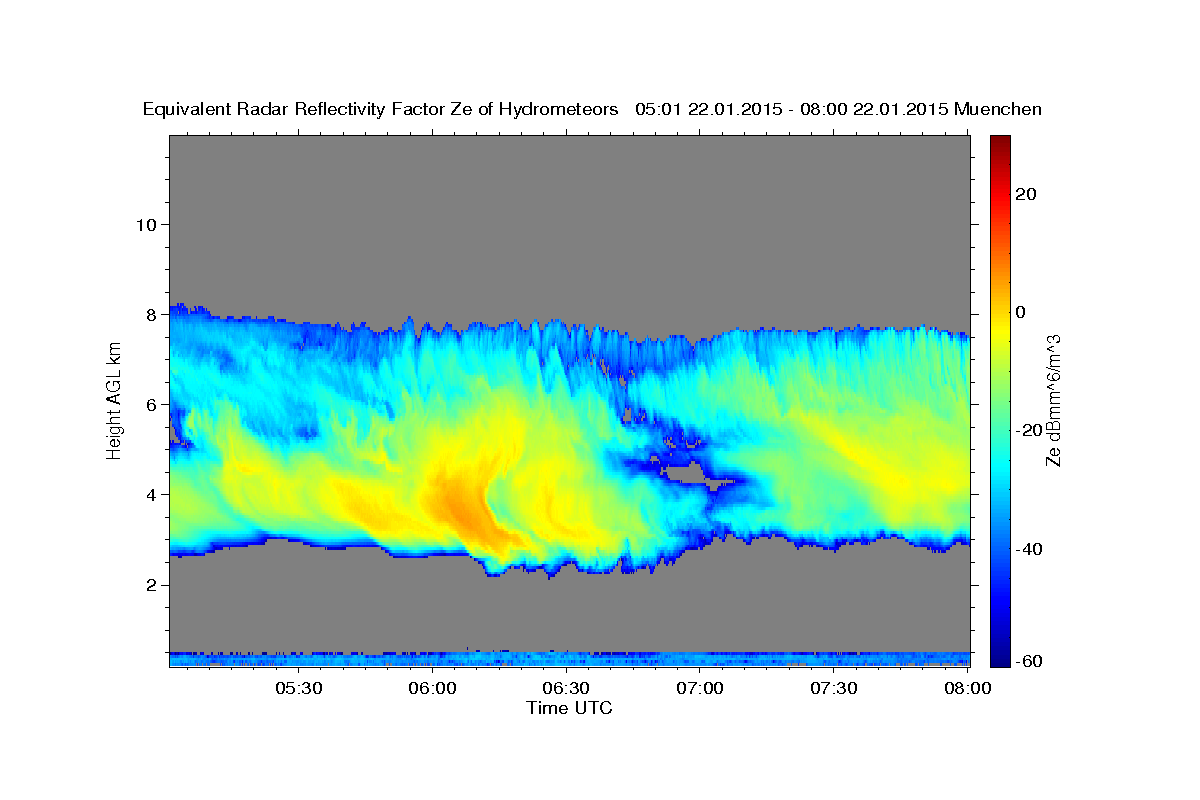1200x800 pixels.
Task: Click the 'Height AGL km' axis label
Action: pyautogui.click(x=115, y=400)
